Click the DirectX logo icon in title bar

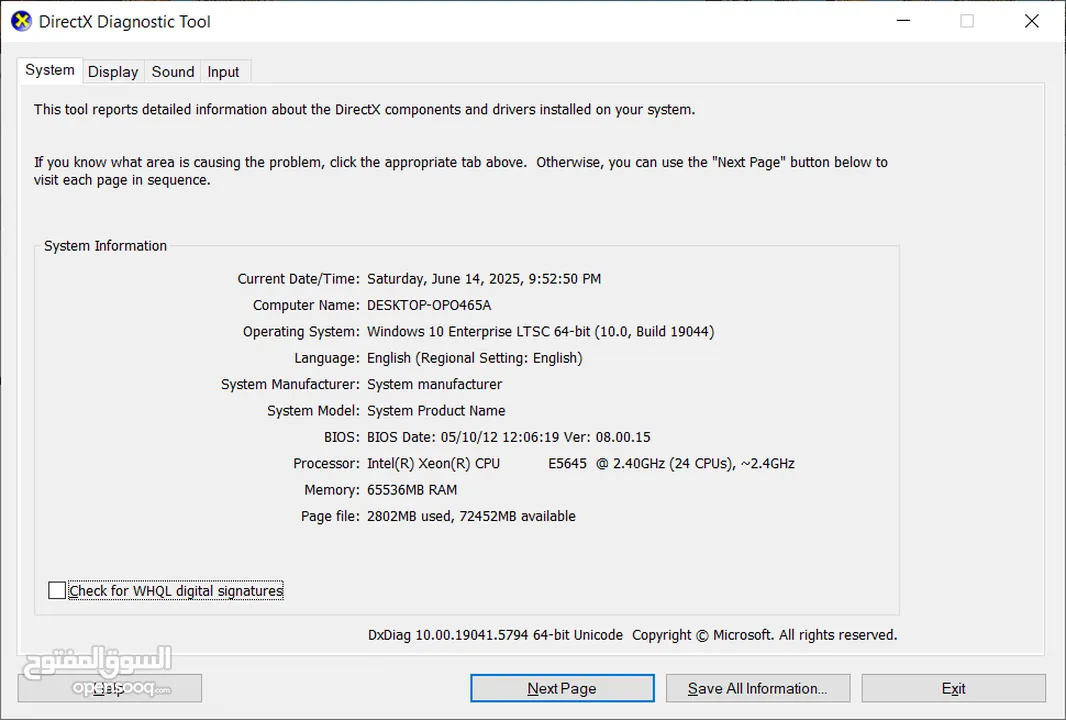click(x=21, y=21)
